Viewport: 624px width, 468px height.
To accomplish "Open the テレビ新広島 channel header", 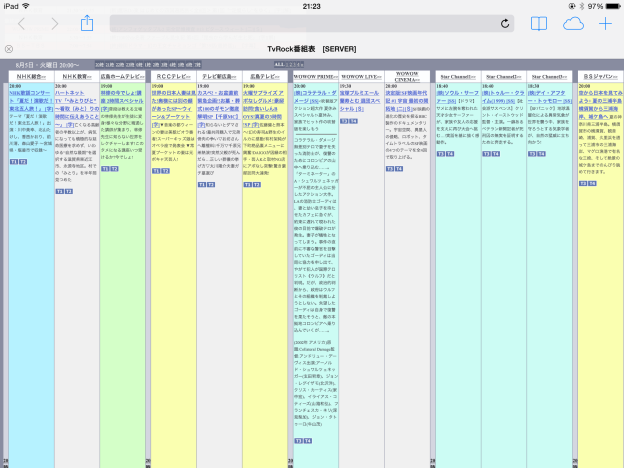I will pyautogui.click(x=219, y=76).
